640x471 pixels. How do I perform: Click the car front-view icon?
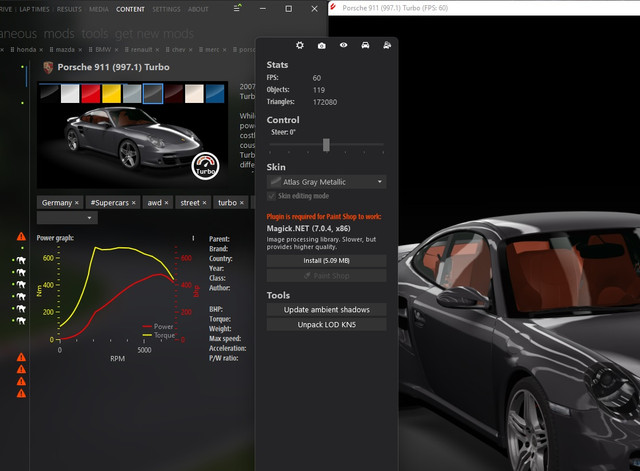click(365, 45)
